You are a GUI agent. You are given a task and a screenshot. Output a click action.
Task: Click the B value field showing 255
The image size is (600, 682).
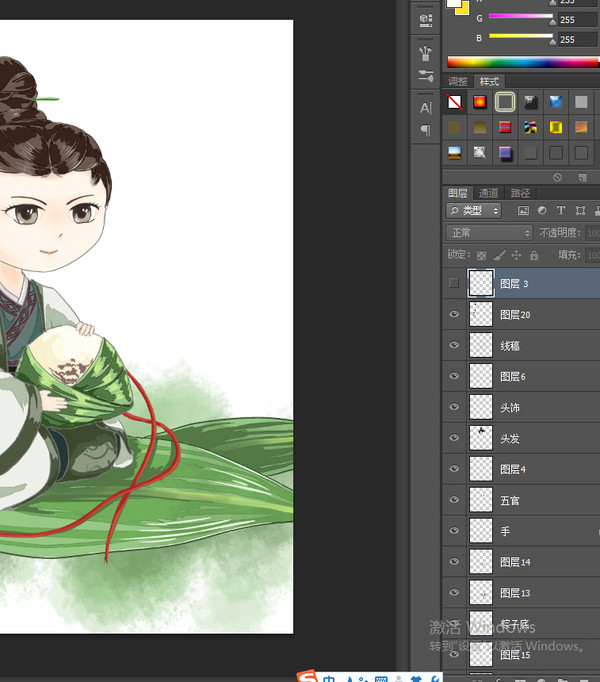point(577,40)
